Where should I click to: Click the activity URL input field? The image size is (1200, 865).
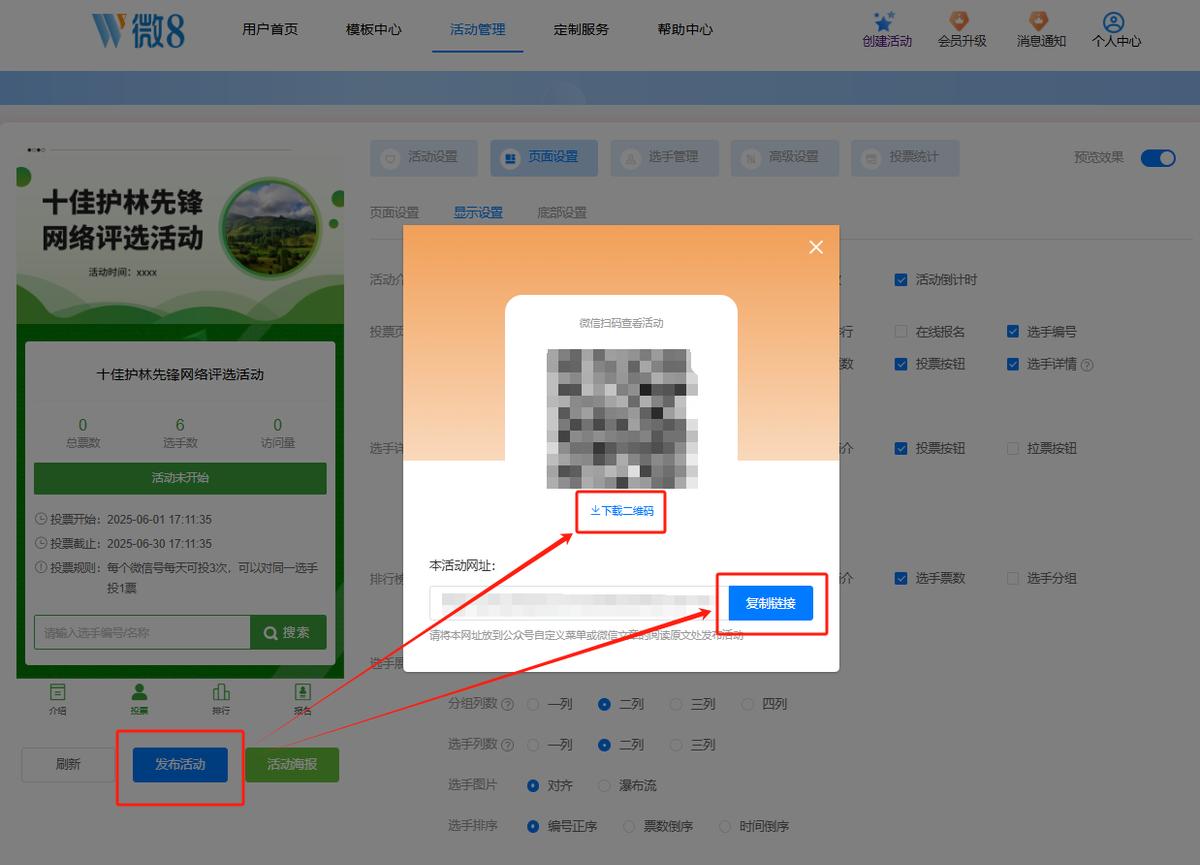(x=573, y=604)
